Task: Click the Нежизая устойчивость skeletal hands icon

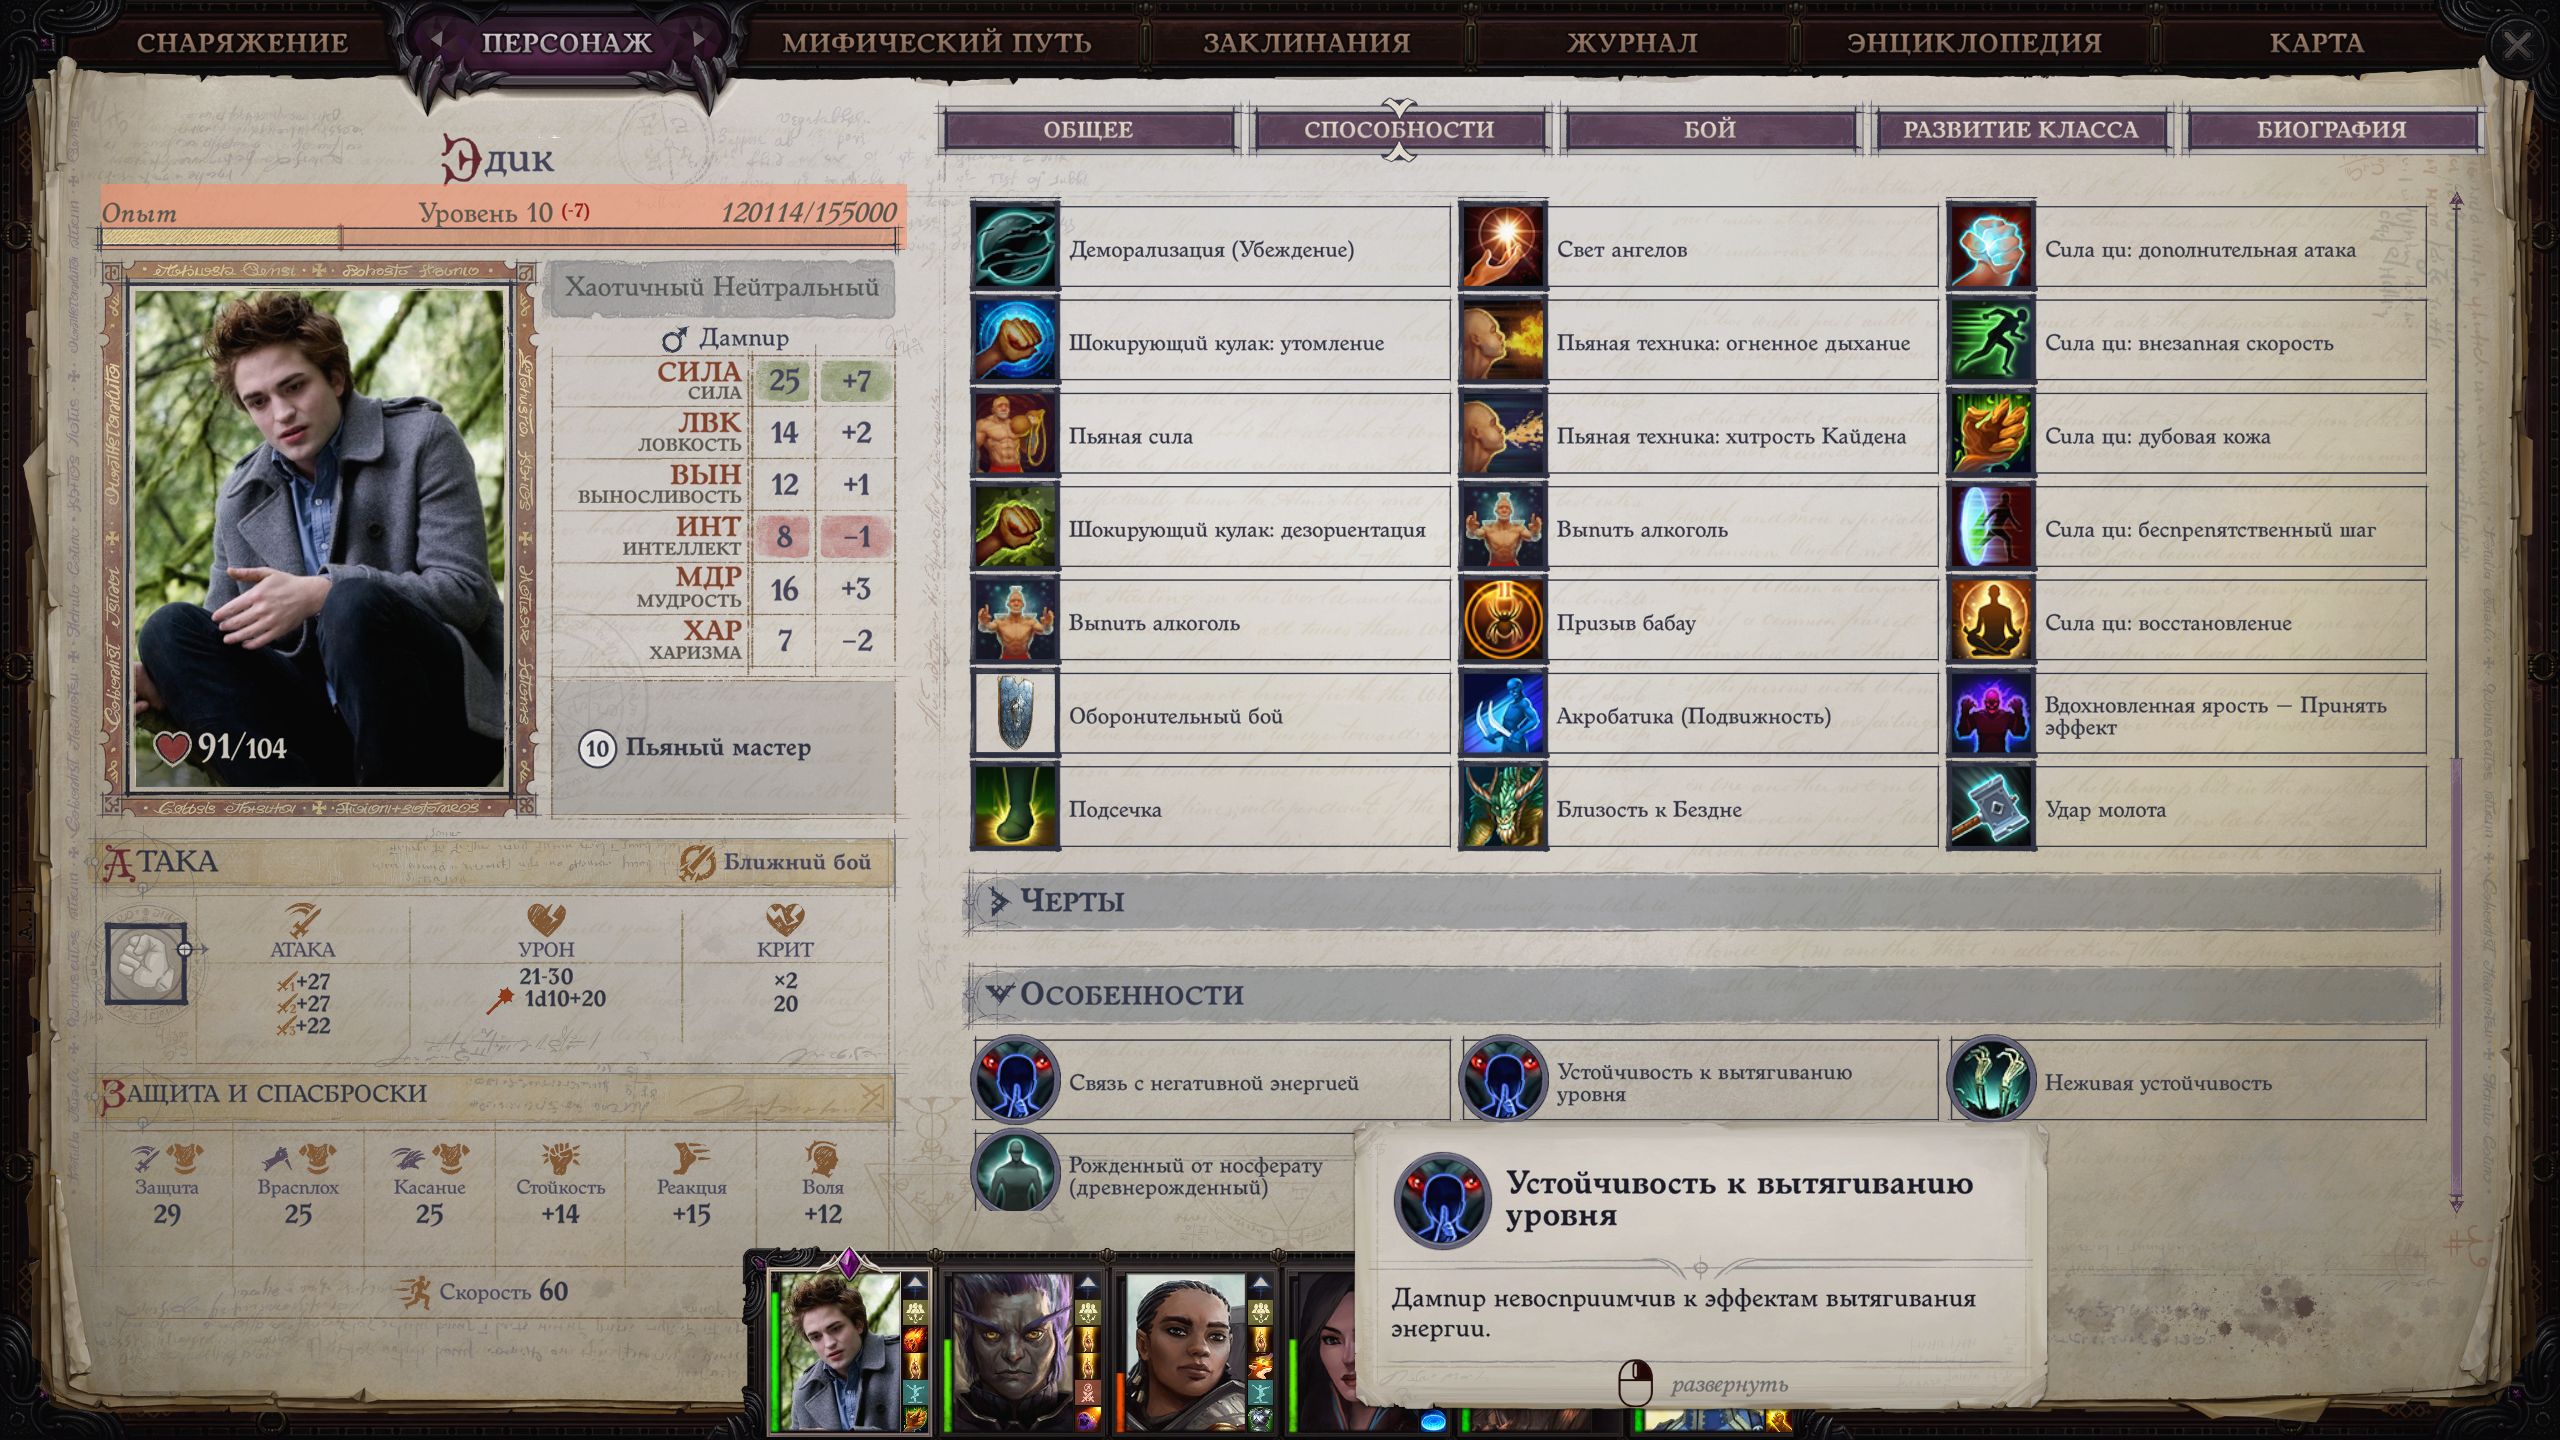Action: (x=1990, y=1080)
